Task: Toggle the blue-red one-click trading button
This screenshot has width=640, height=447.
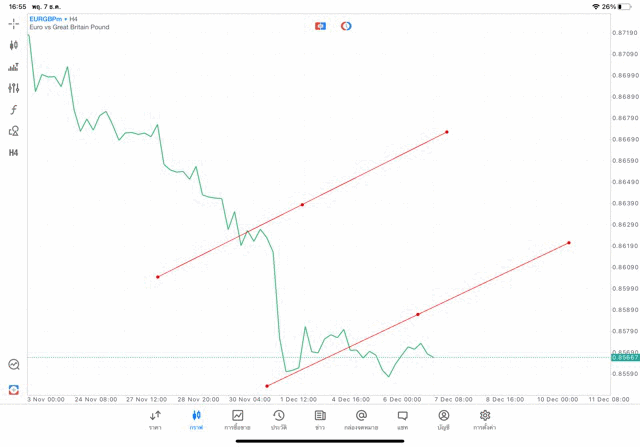Action: [320, 25]
